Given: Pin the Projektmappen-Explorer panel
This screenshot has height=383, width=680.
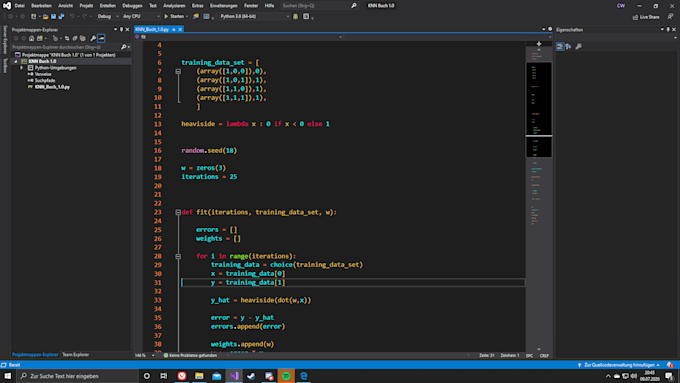Looking at the screenshot, I should [x=121, y=29].
